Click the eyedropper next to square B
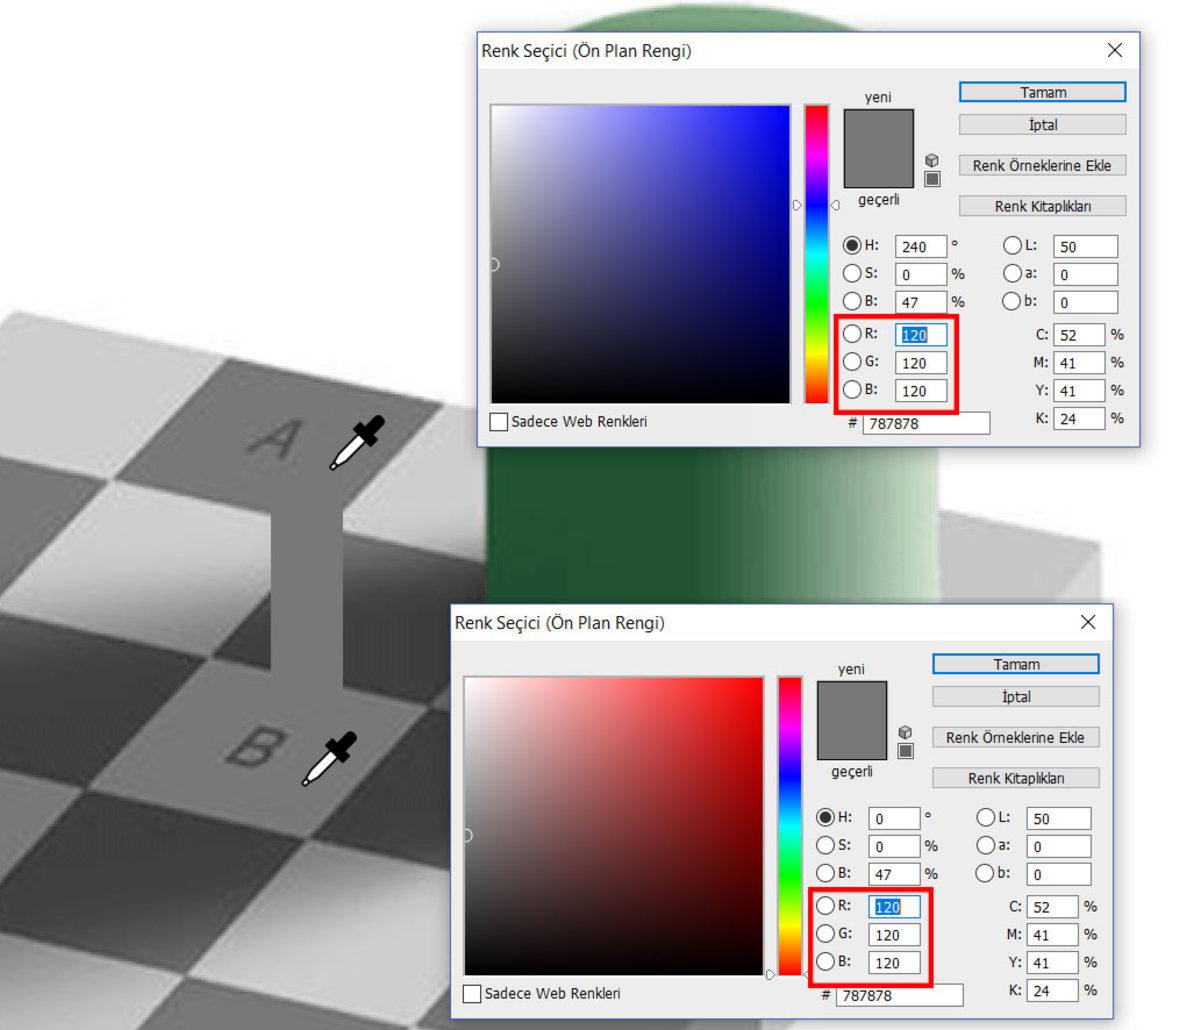This screenshot has width=1200, height=1030. coord(329,759)
